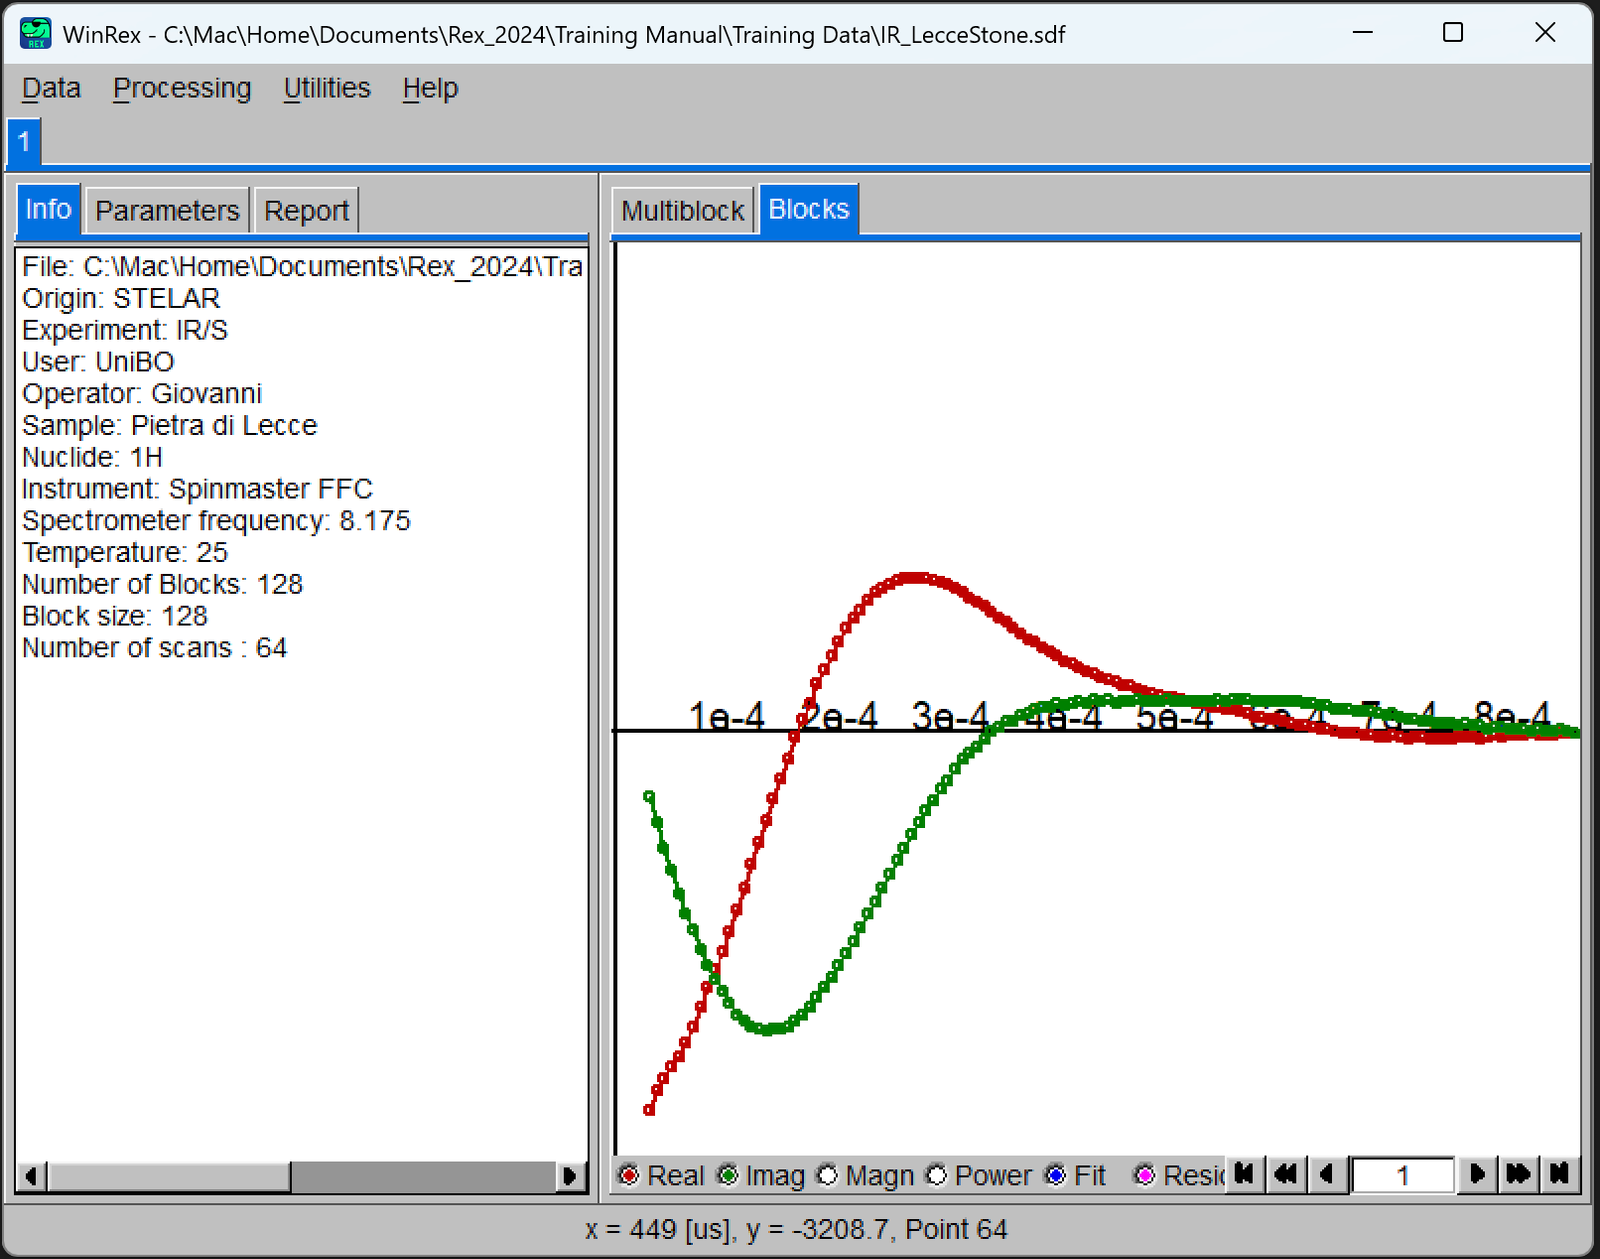The height and width of the screenshot is (1259, 1600).
Task: Click the 'Block size: 128' line
Action: [115, 616]
